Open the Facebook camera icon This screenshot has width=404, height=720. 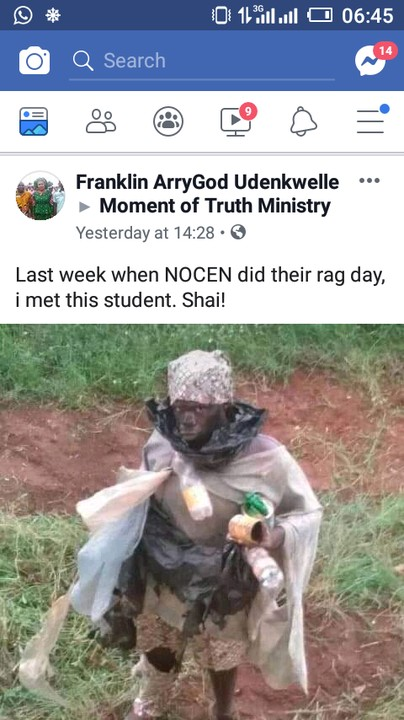click(34, 60)
